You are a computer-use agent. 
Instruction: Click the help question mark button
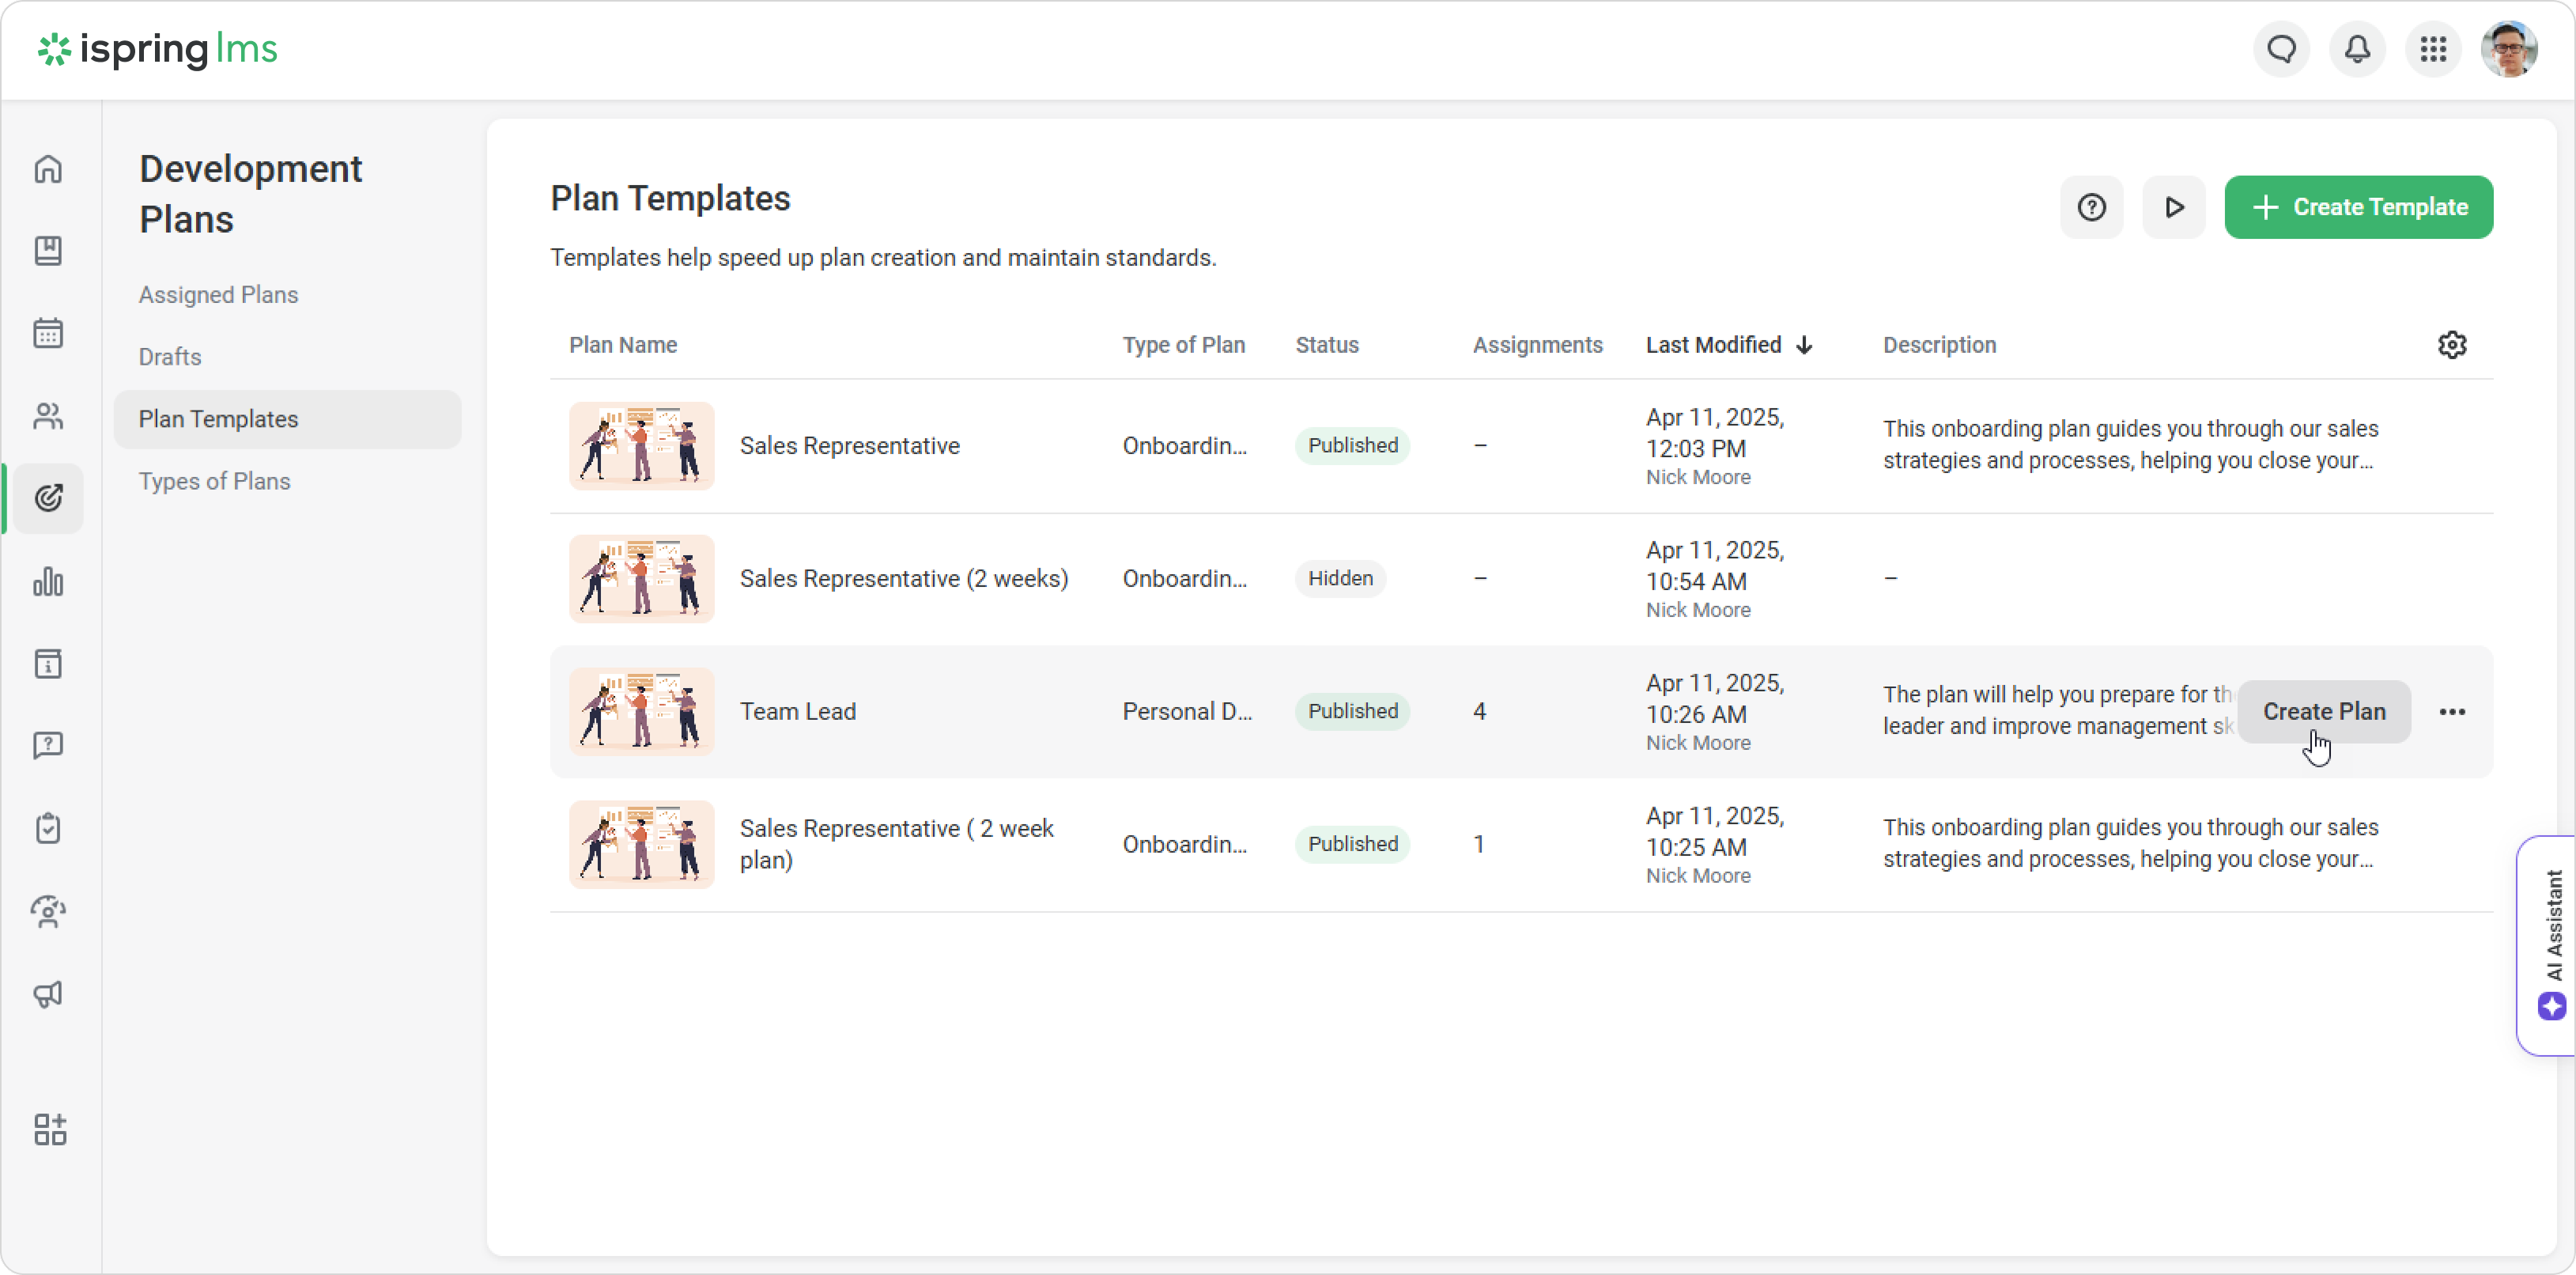pos(2091,207)
